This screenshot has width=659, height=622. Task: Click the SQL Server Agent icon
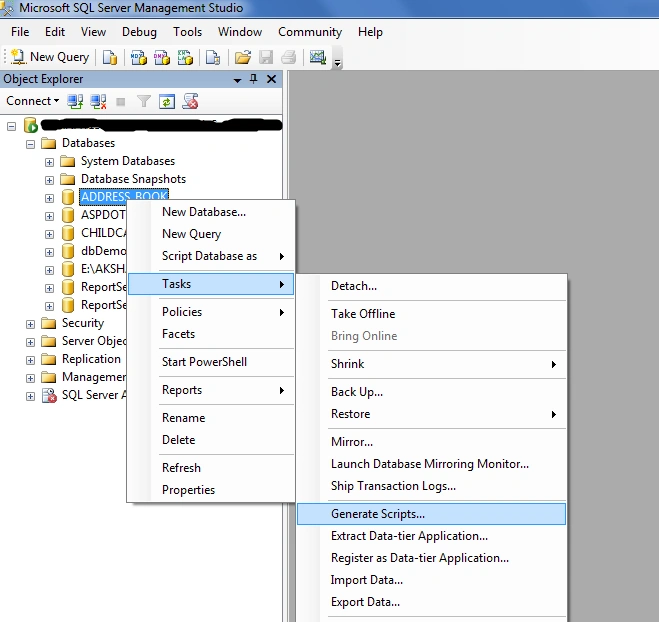[x=49, y=395]
